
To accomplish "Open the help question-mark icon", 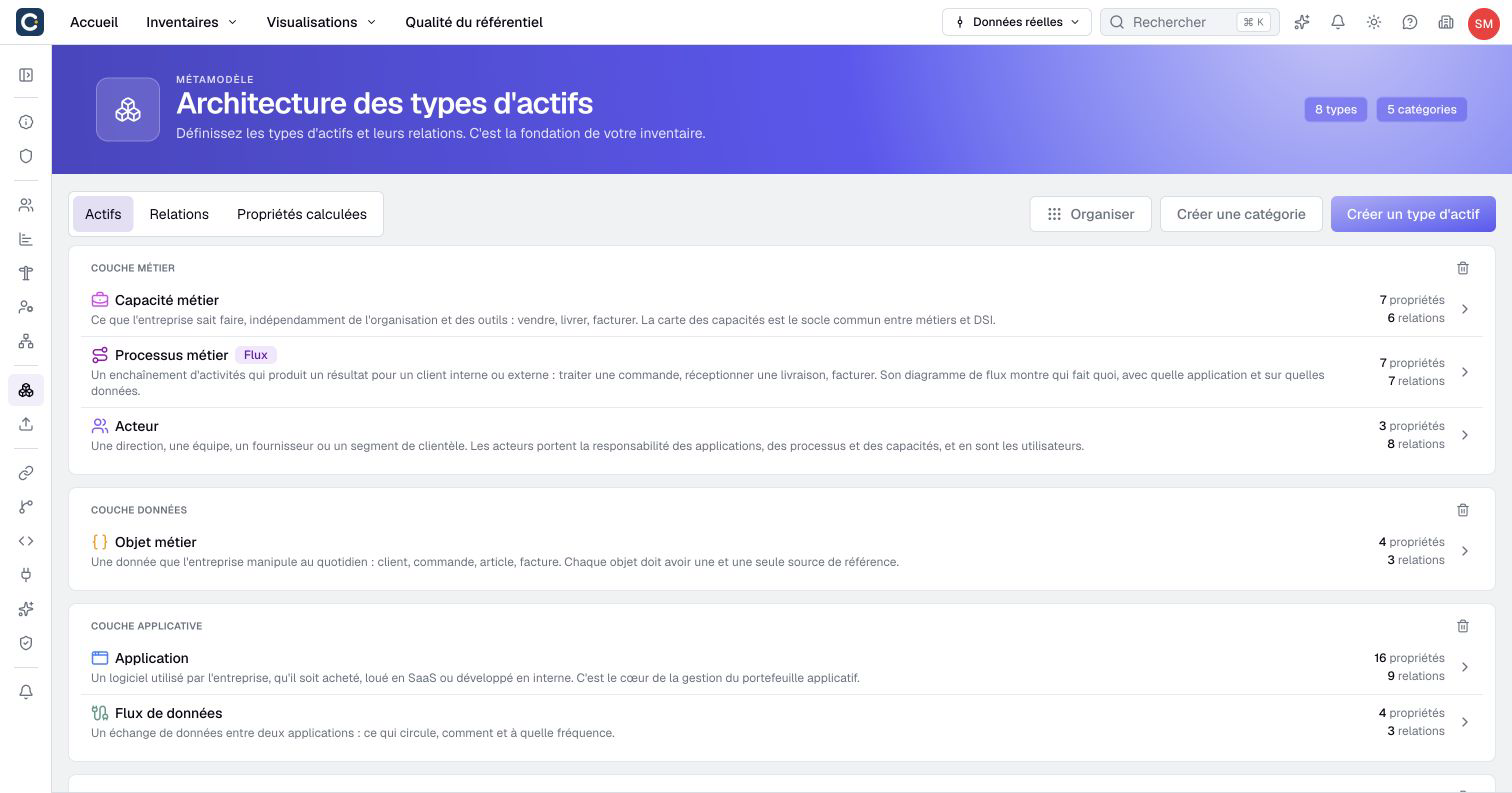I will tap(1410, 22).
